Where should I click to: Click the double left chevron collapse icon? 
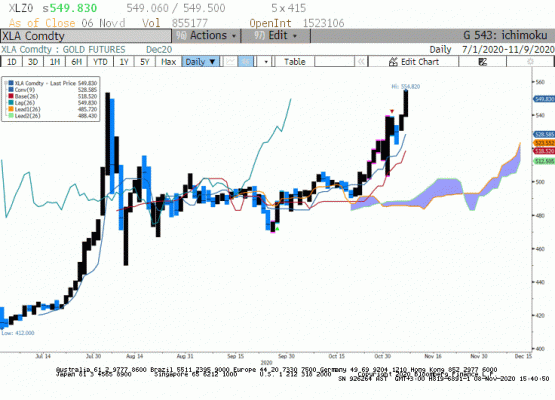coord(361,62)
